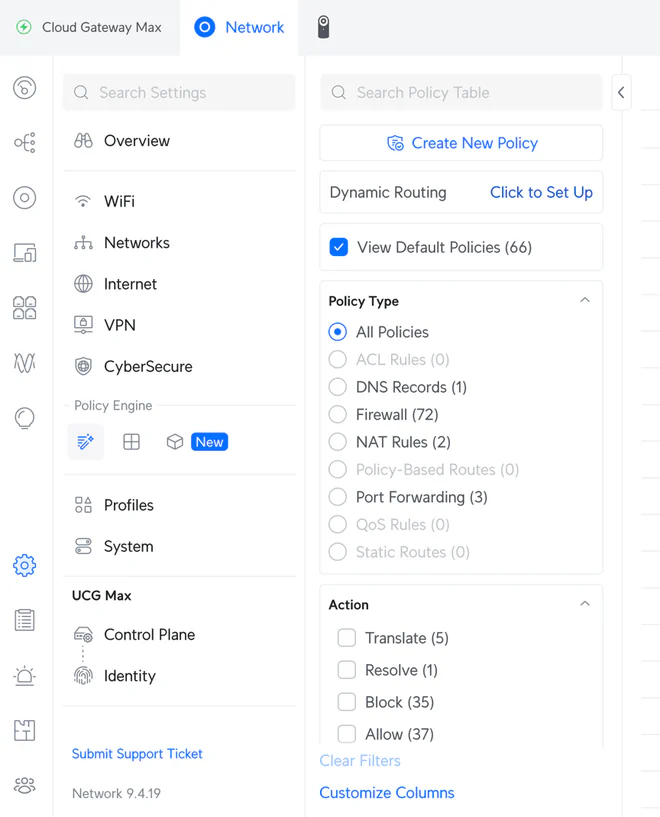Open the Cloud Gateway Max tab
This screenshot has height=817, width=660.
click(89, 28)
